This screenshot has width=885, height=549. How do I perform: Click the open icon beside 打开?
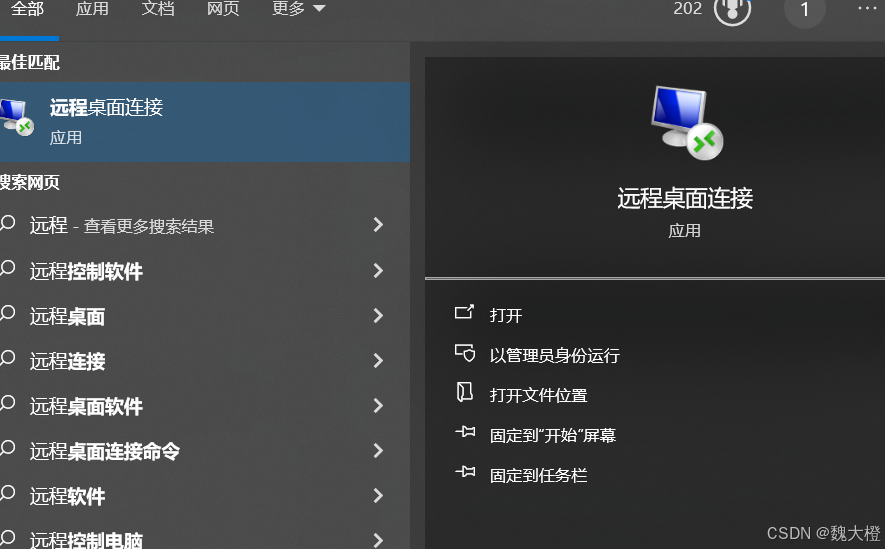(464, 311)
